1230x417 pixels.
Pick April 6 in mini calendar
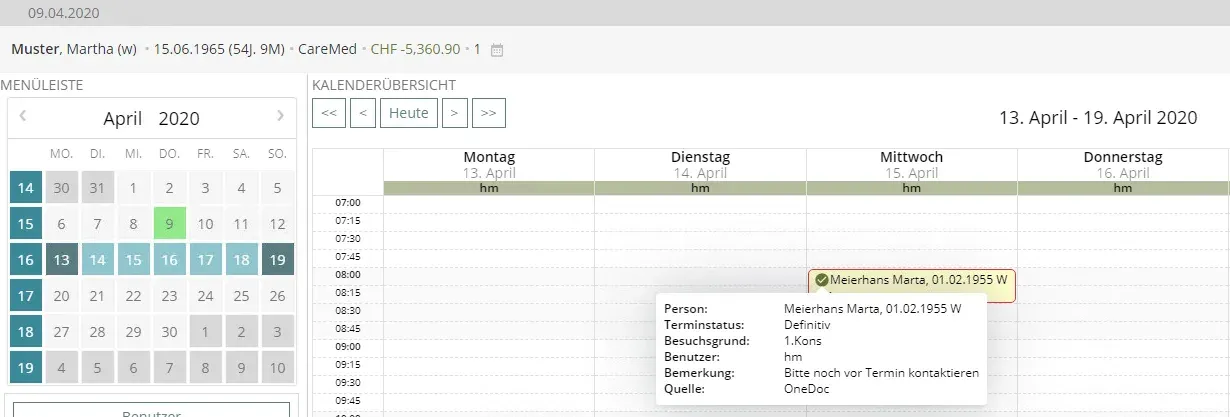pos(61,224)
